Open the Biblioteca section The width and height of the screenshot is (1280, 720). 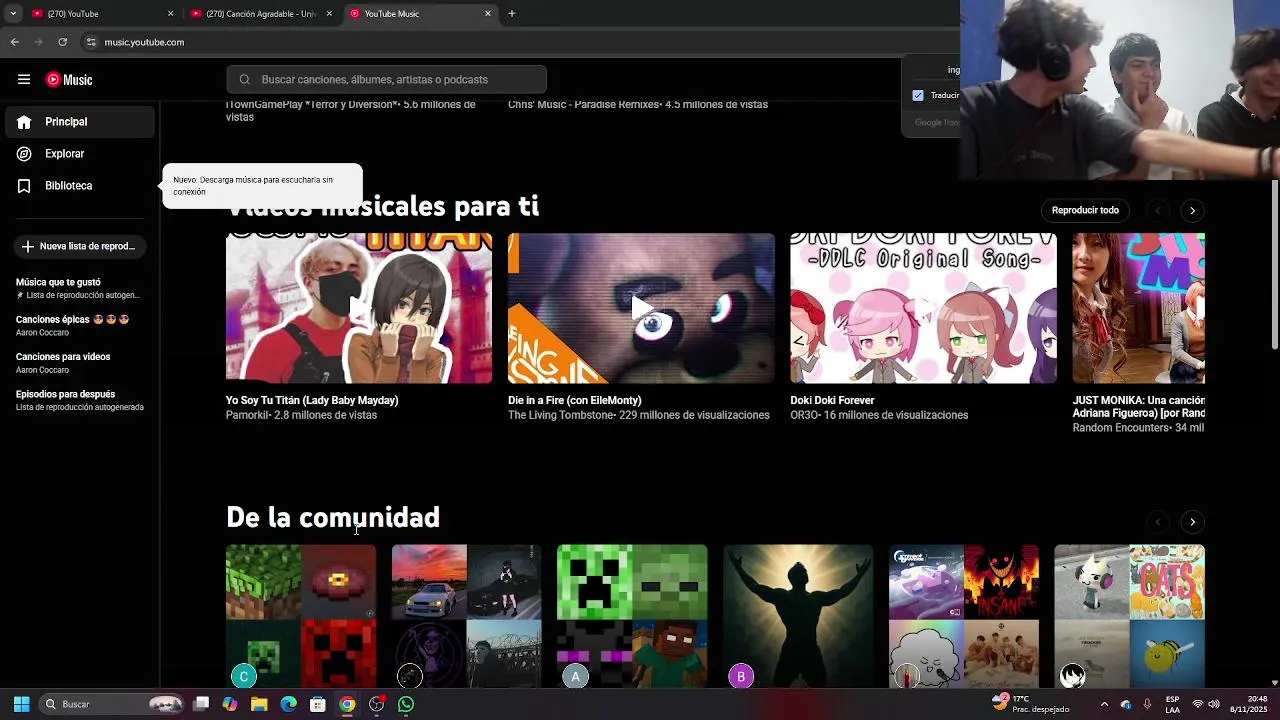tap(80, 186)
